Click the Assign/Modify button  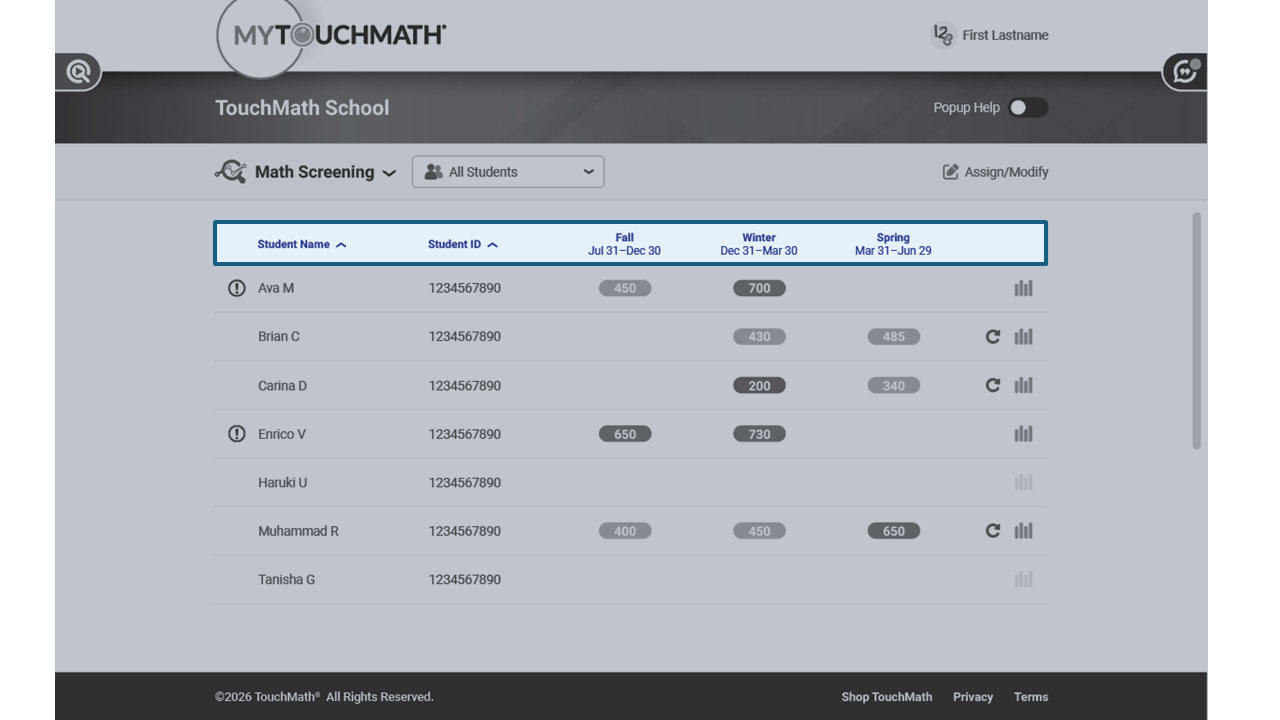tap(996, 172)
